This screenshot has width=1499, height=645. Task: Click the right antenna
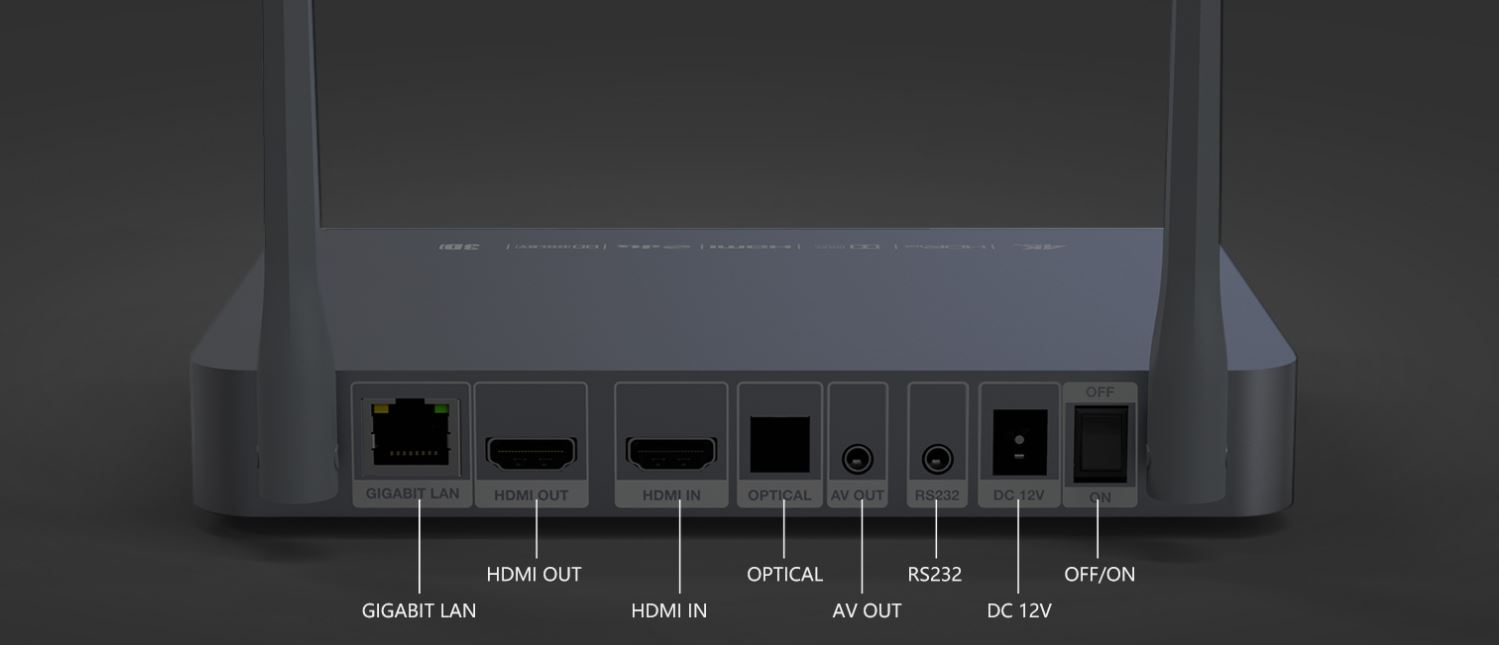click(1187, 250)
